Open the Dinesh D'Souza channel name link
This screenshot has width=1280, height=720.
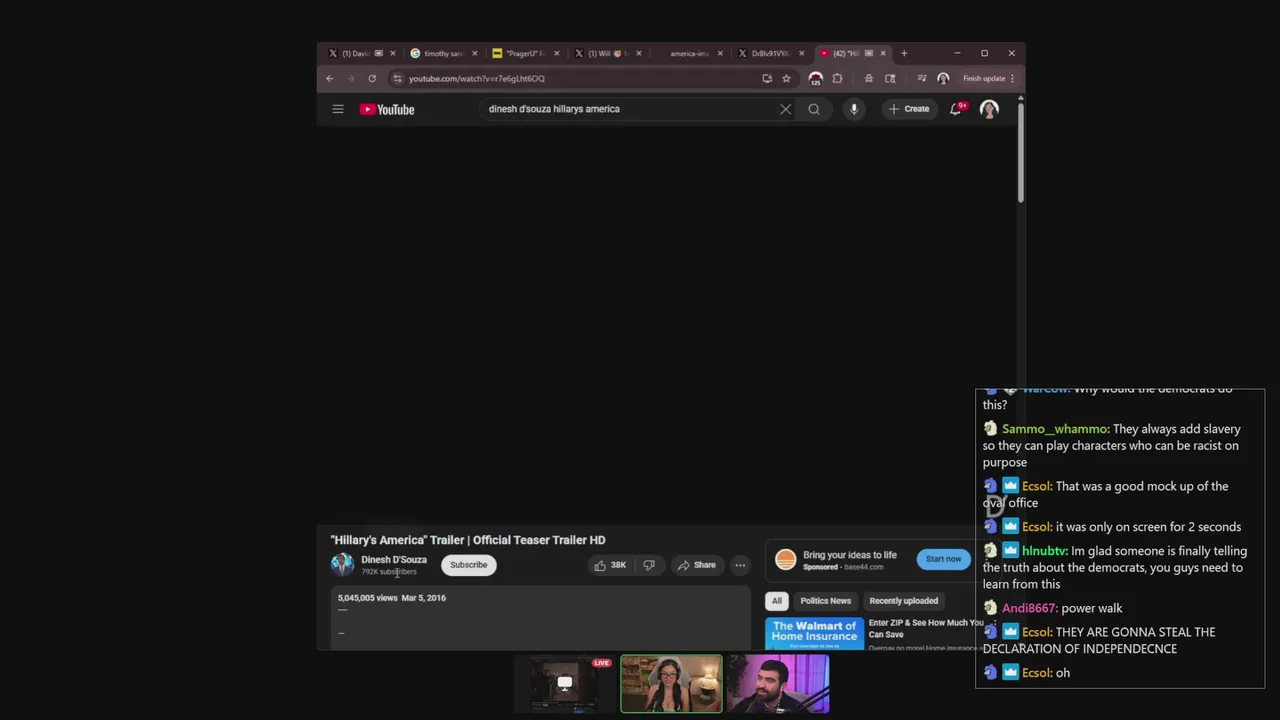(394, 560)
